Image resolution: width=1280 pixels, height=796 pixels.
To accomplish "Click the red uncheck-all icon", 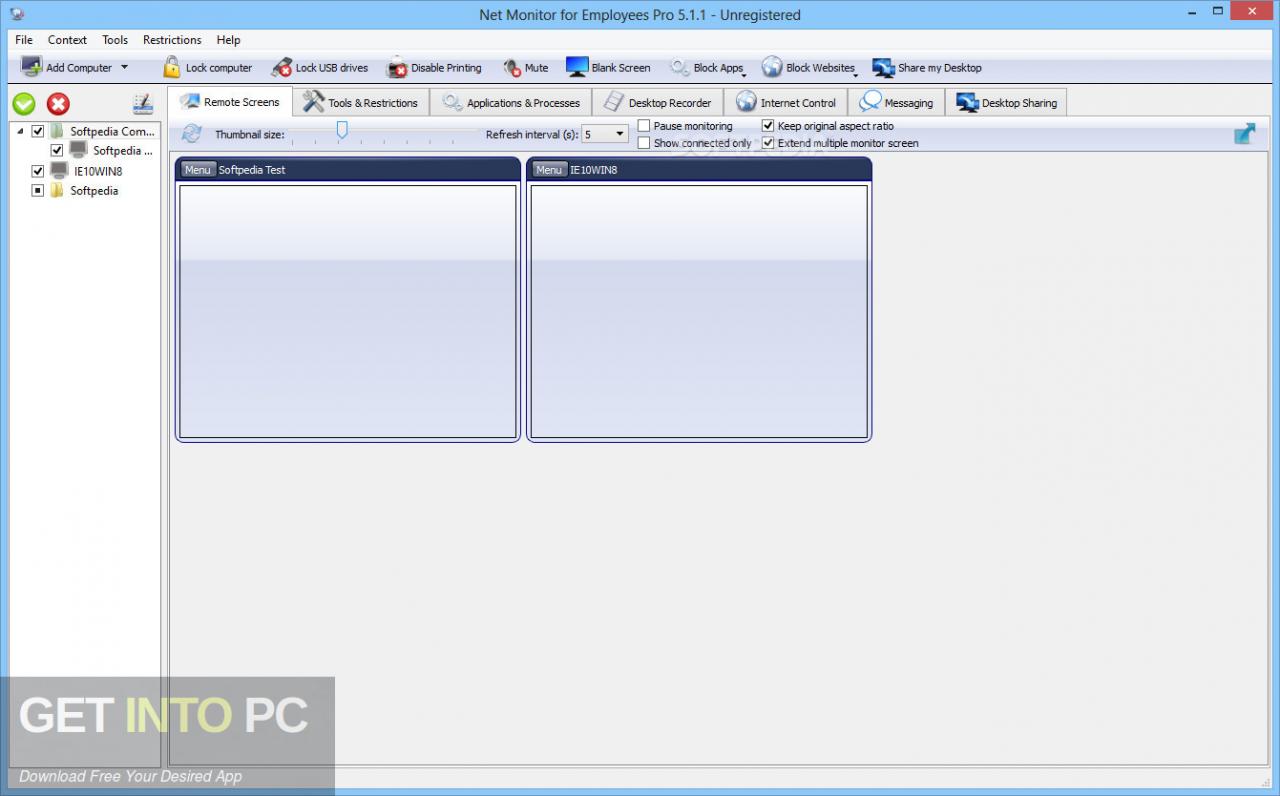I will click(x=59, y=103).
